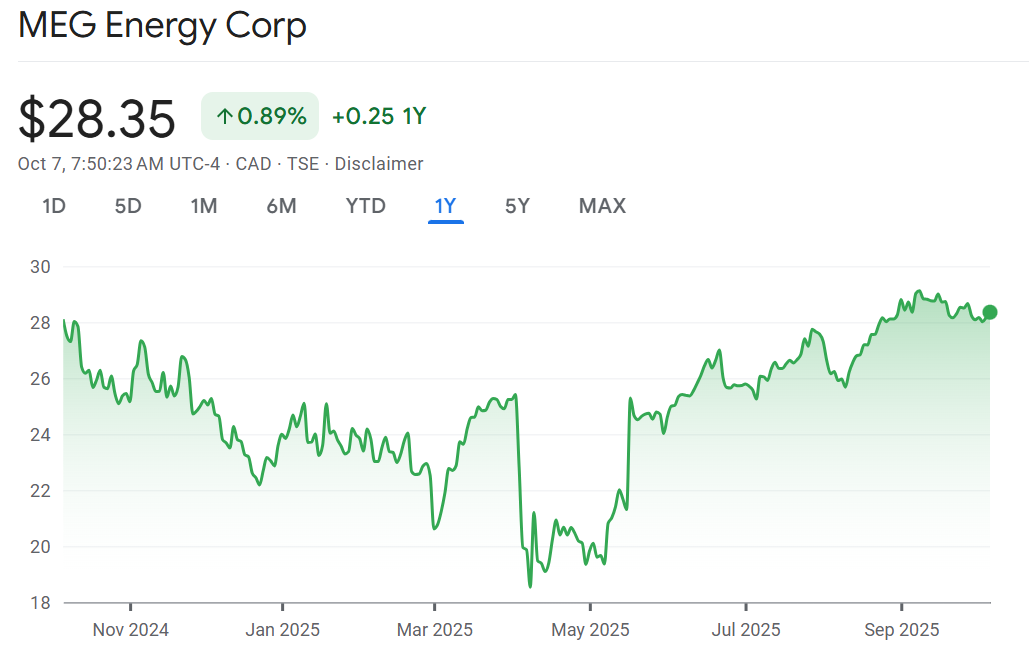The width and height of the screenshot is (1029, 657).
Task: Click the active 1Y tab
Action: (445, 206)
